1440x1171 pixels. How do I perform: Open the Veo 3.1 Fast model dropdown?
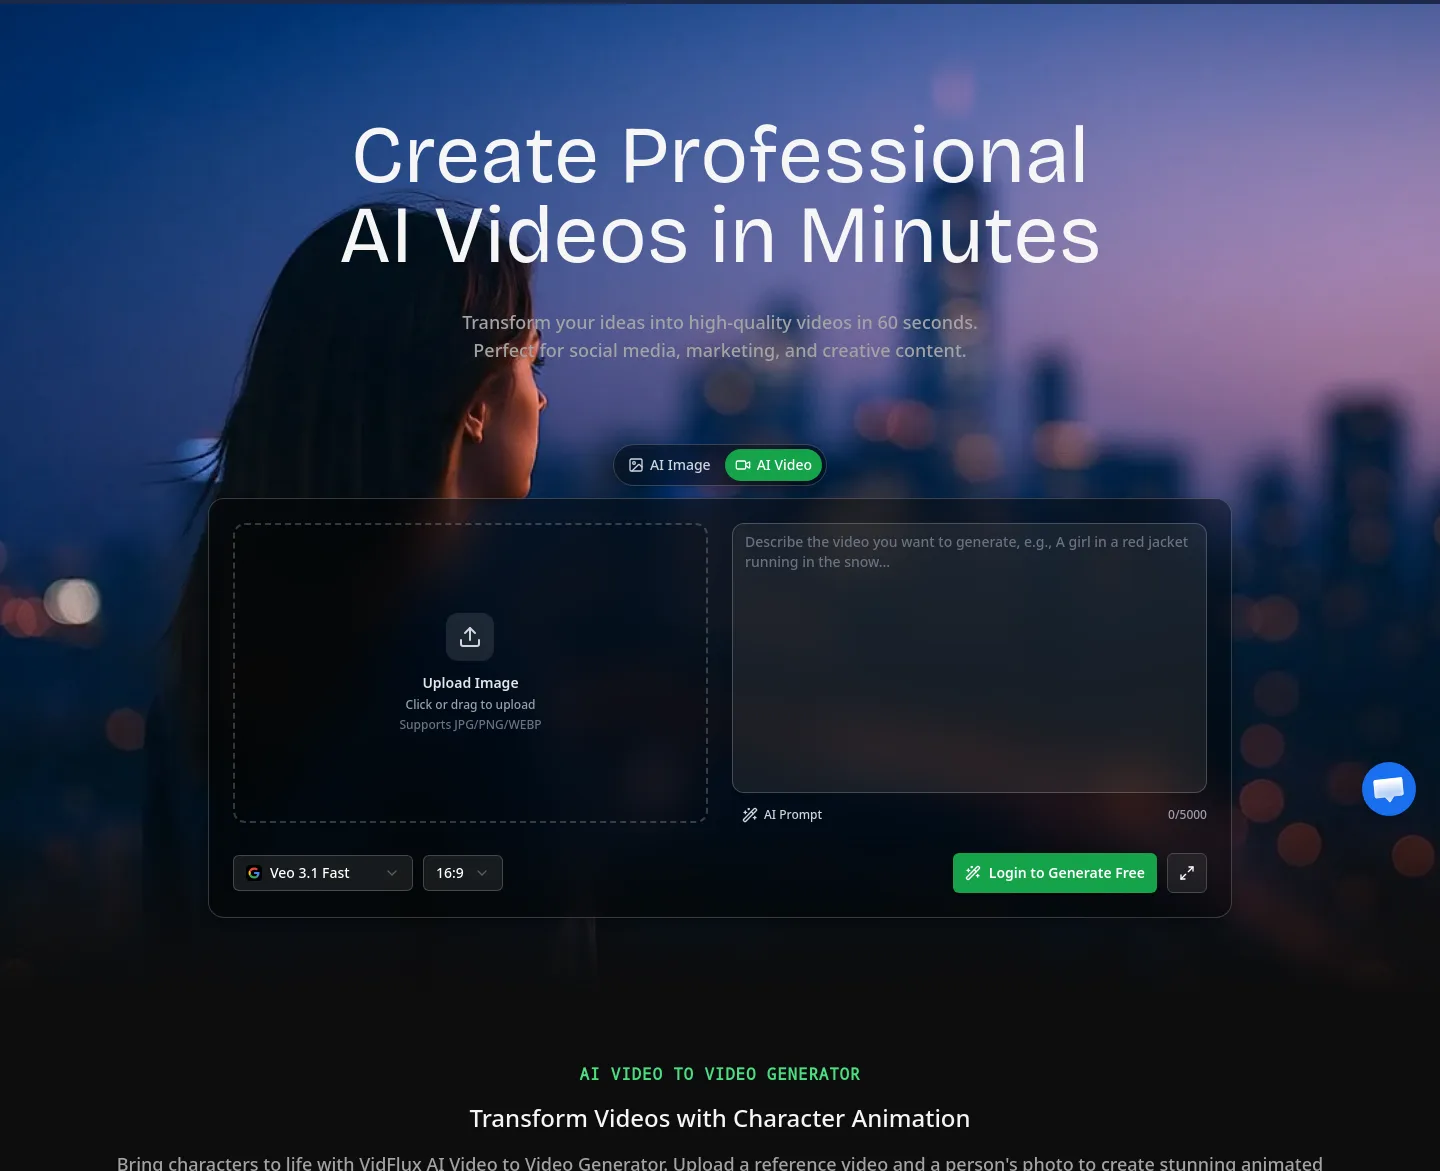323,873
